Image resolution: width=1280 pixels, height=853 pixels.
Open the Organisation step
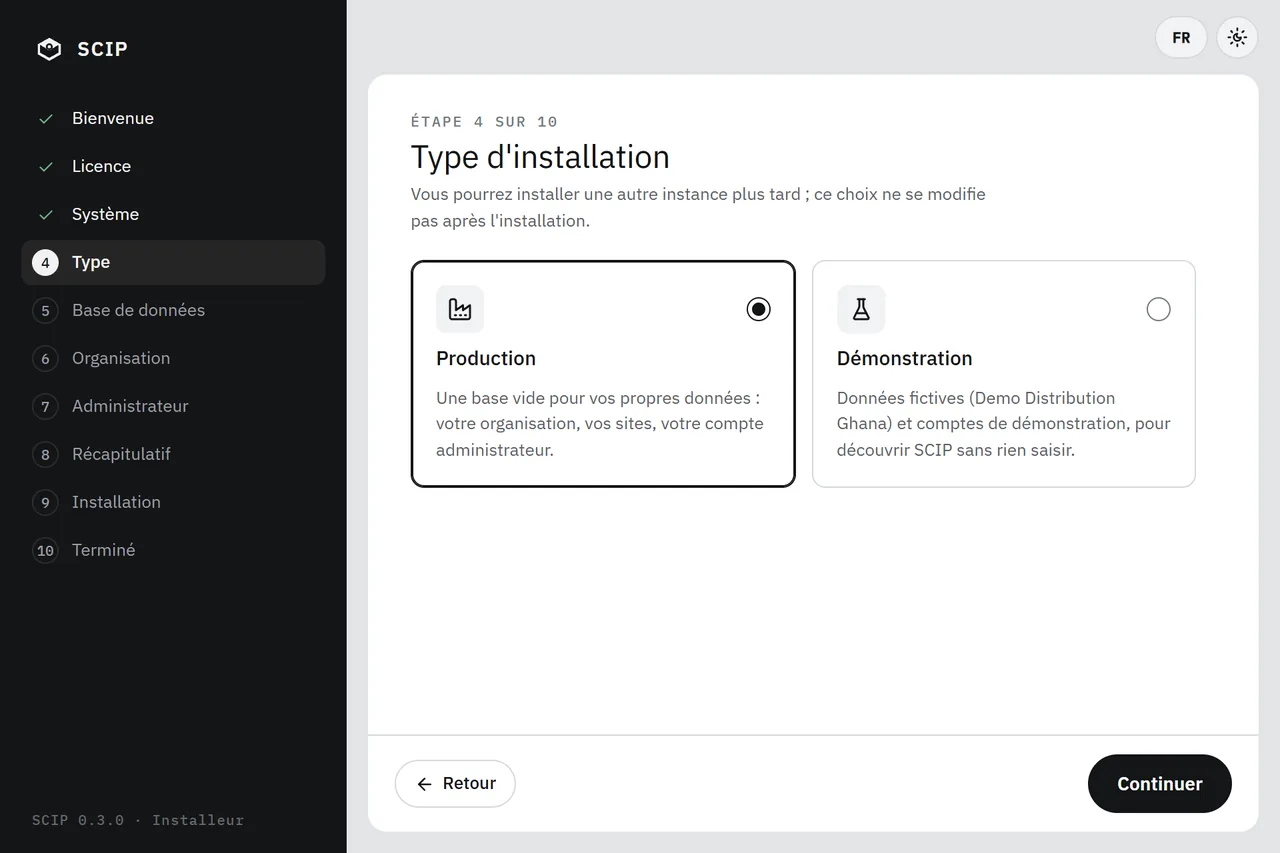(173, 358)
